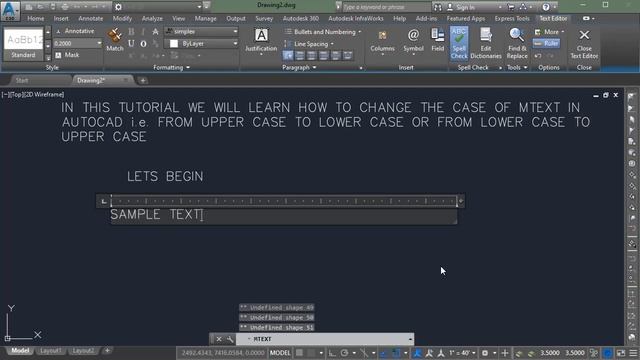Screen dimensions: 640x360
Task: Close the command line window
Action: pyautogui.click(x=219, y=339)
